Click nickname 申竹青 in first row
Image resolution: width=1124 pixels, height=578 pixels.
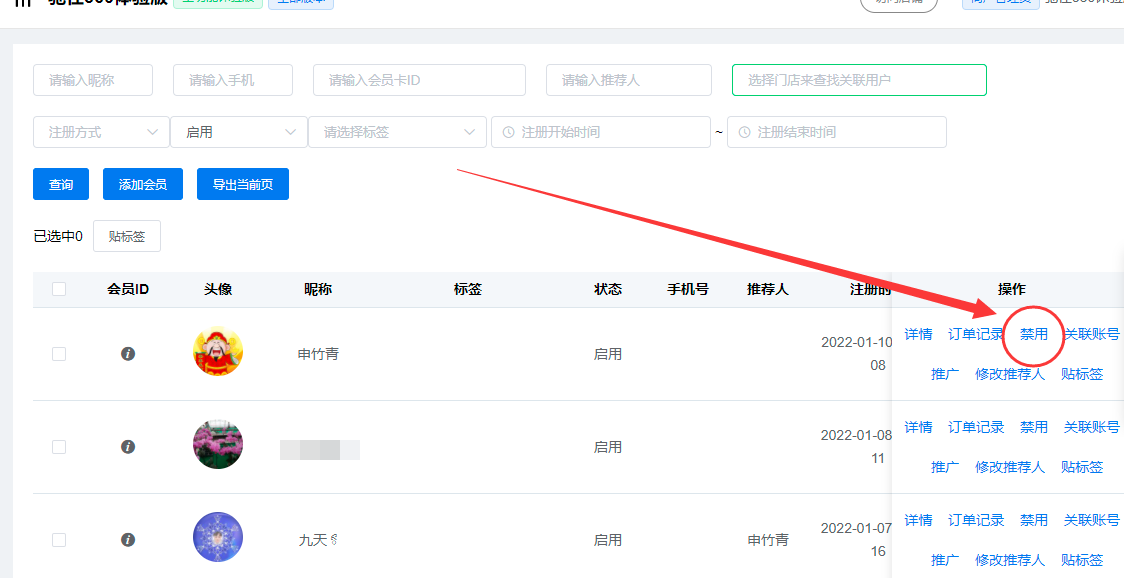point(318,354)
